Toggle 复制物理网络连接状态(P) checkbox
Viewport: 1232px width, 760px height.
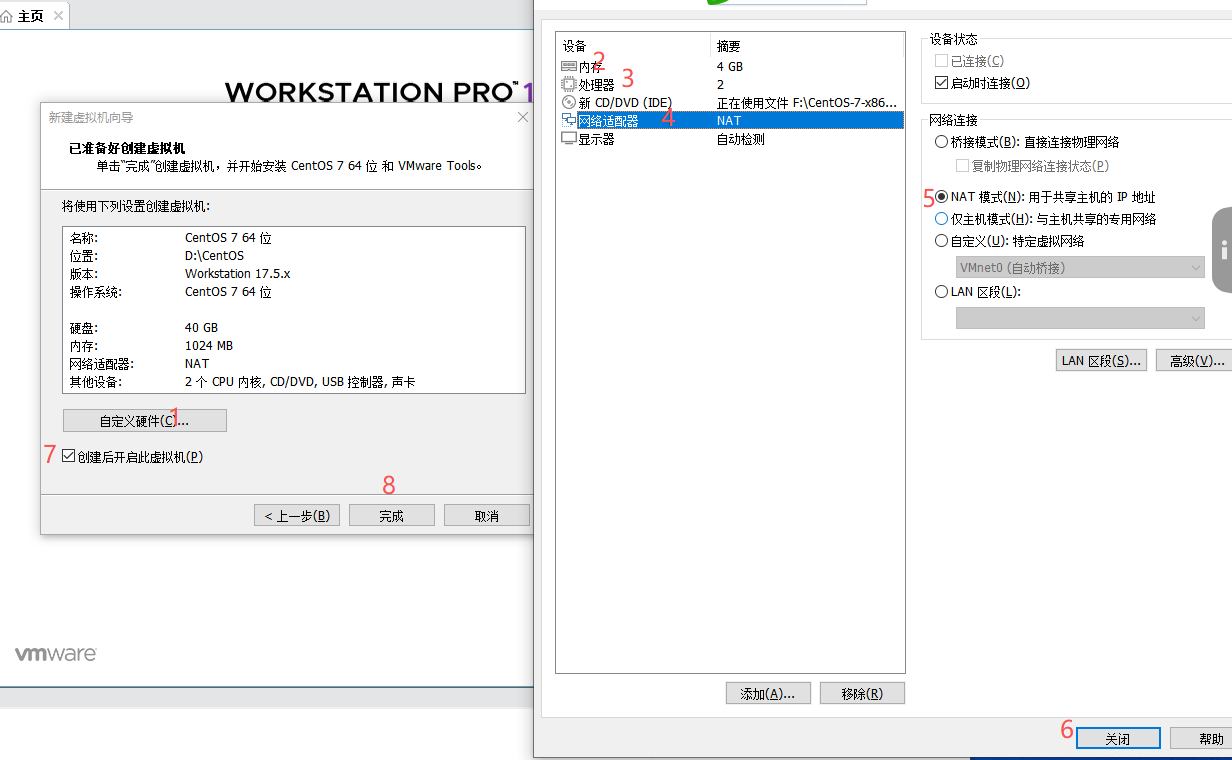[x=963, y=166]
